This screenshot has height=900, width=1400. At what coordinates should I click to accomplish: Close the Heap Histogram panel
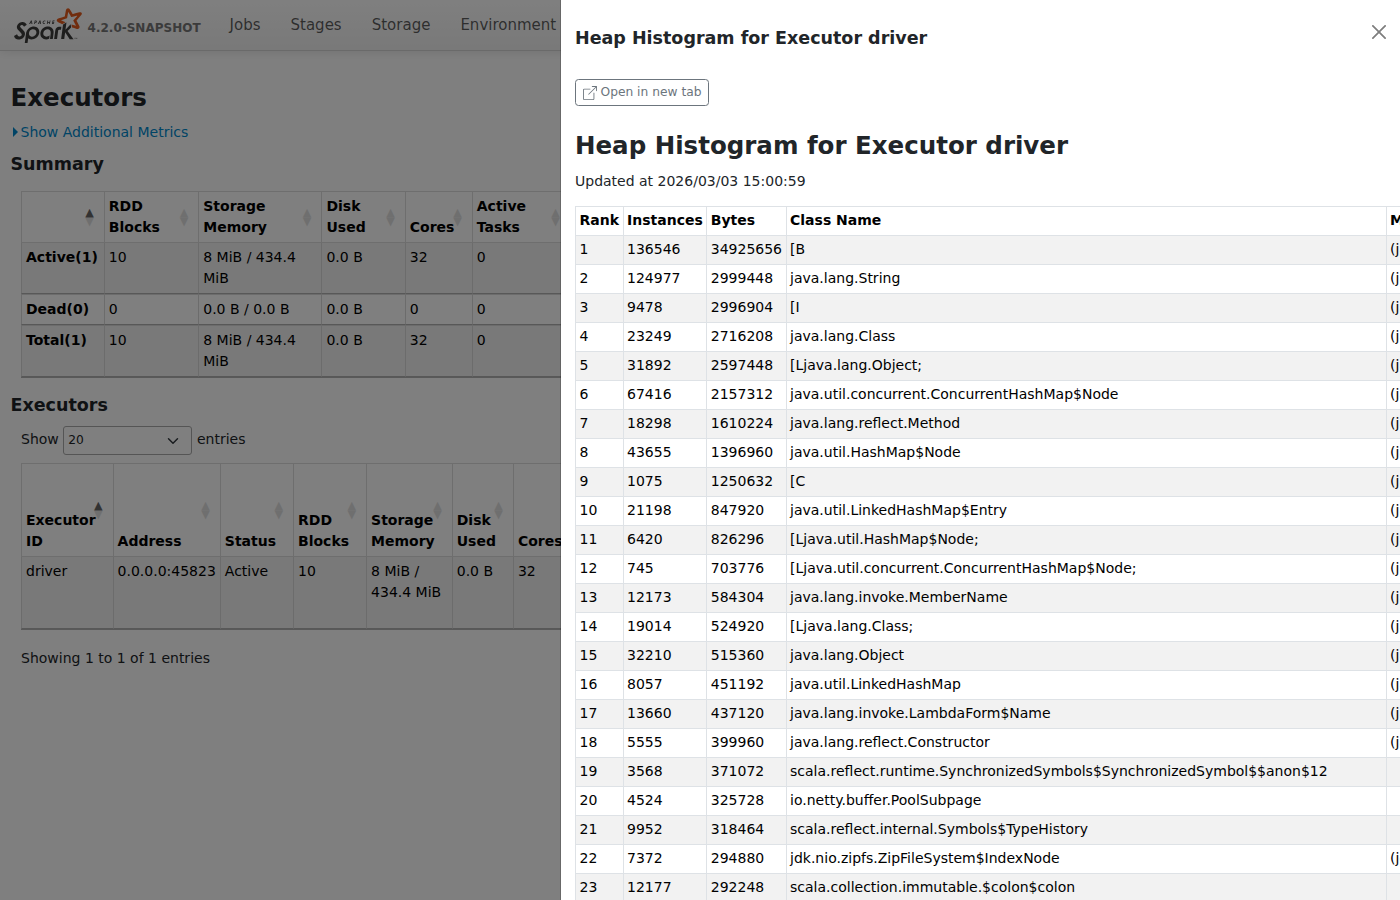tap(1378, 32)
